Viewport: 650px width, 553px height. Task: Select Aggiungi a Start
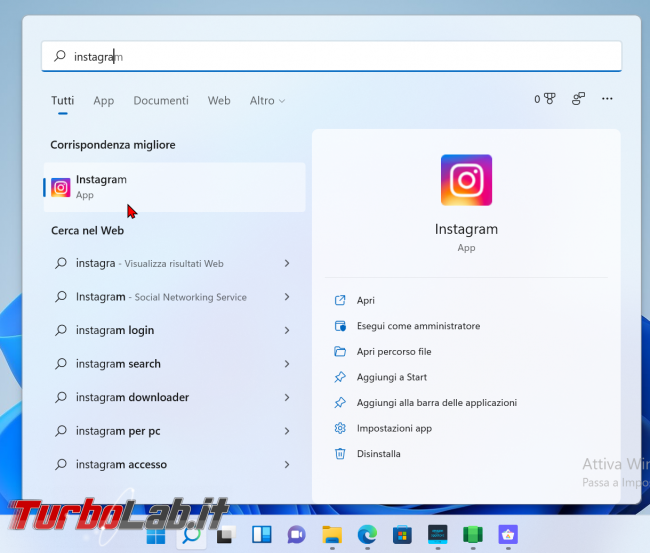tap(392, 377)
